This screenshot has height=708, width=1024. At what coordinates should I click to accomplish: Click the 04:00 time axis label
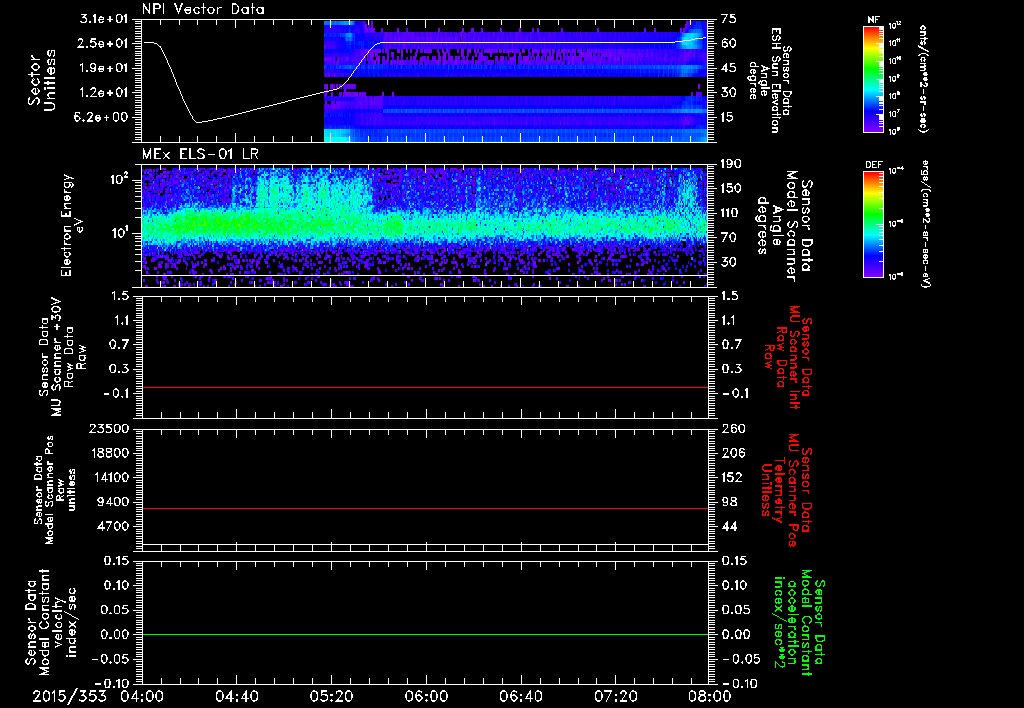click(x=142, y=696)
